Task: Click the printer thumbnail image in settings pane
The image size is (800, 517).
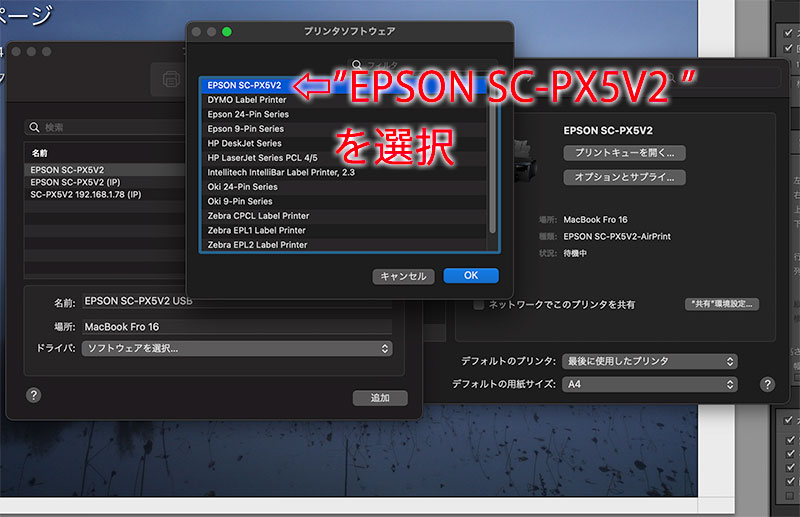Action: 526,161
